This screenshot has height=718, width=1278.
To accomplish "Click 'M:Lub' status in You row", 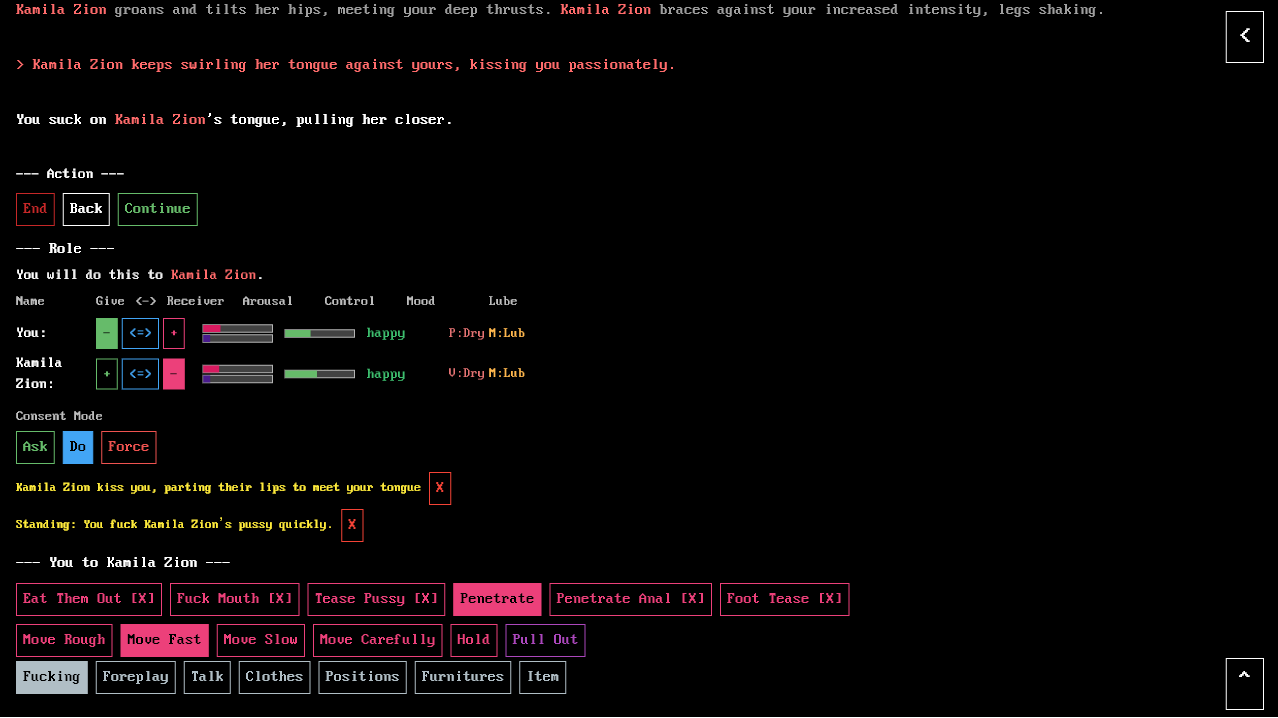I will click(507, 333).
